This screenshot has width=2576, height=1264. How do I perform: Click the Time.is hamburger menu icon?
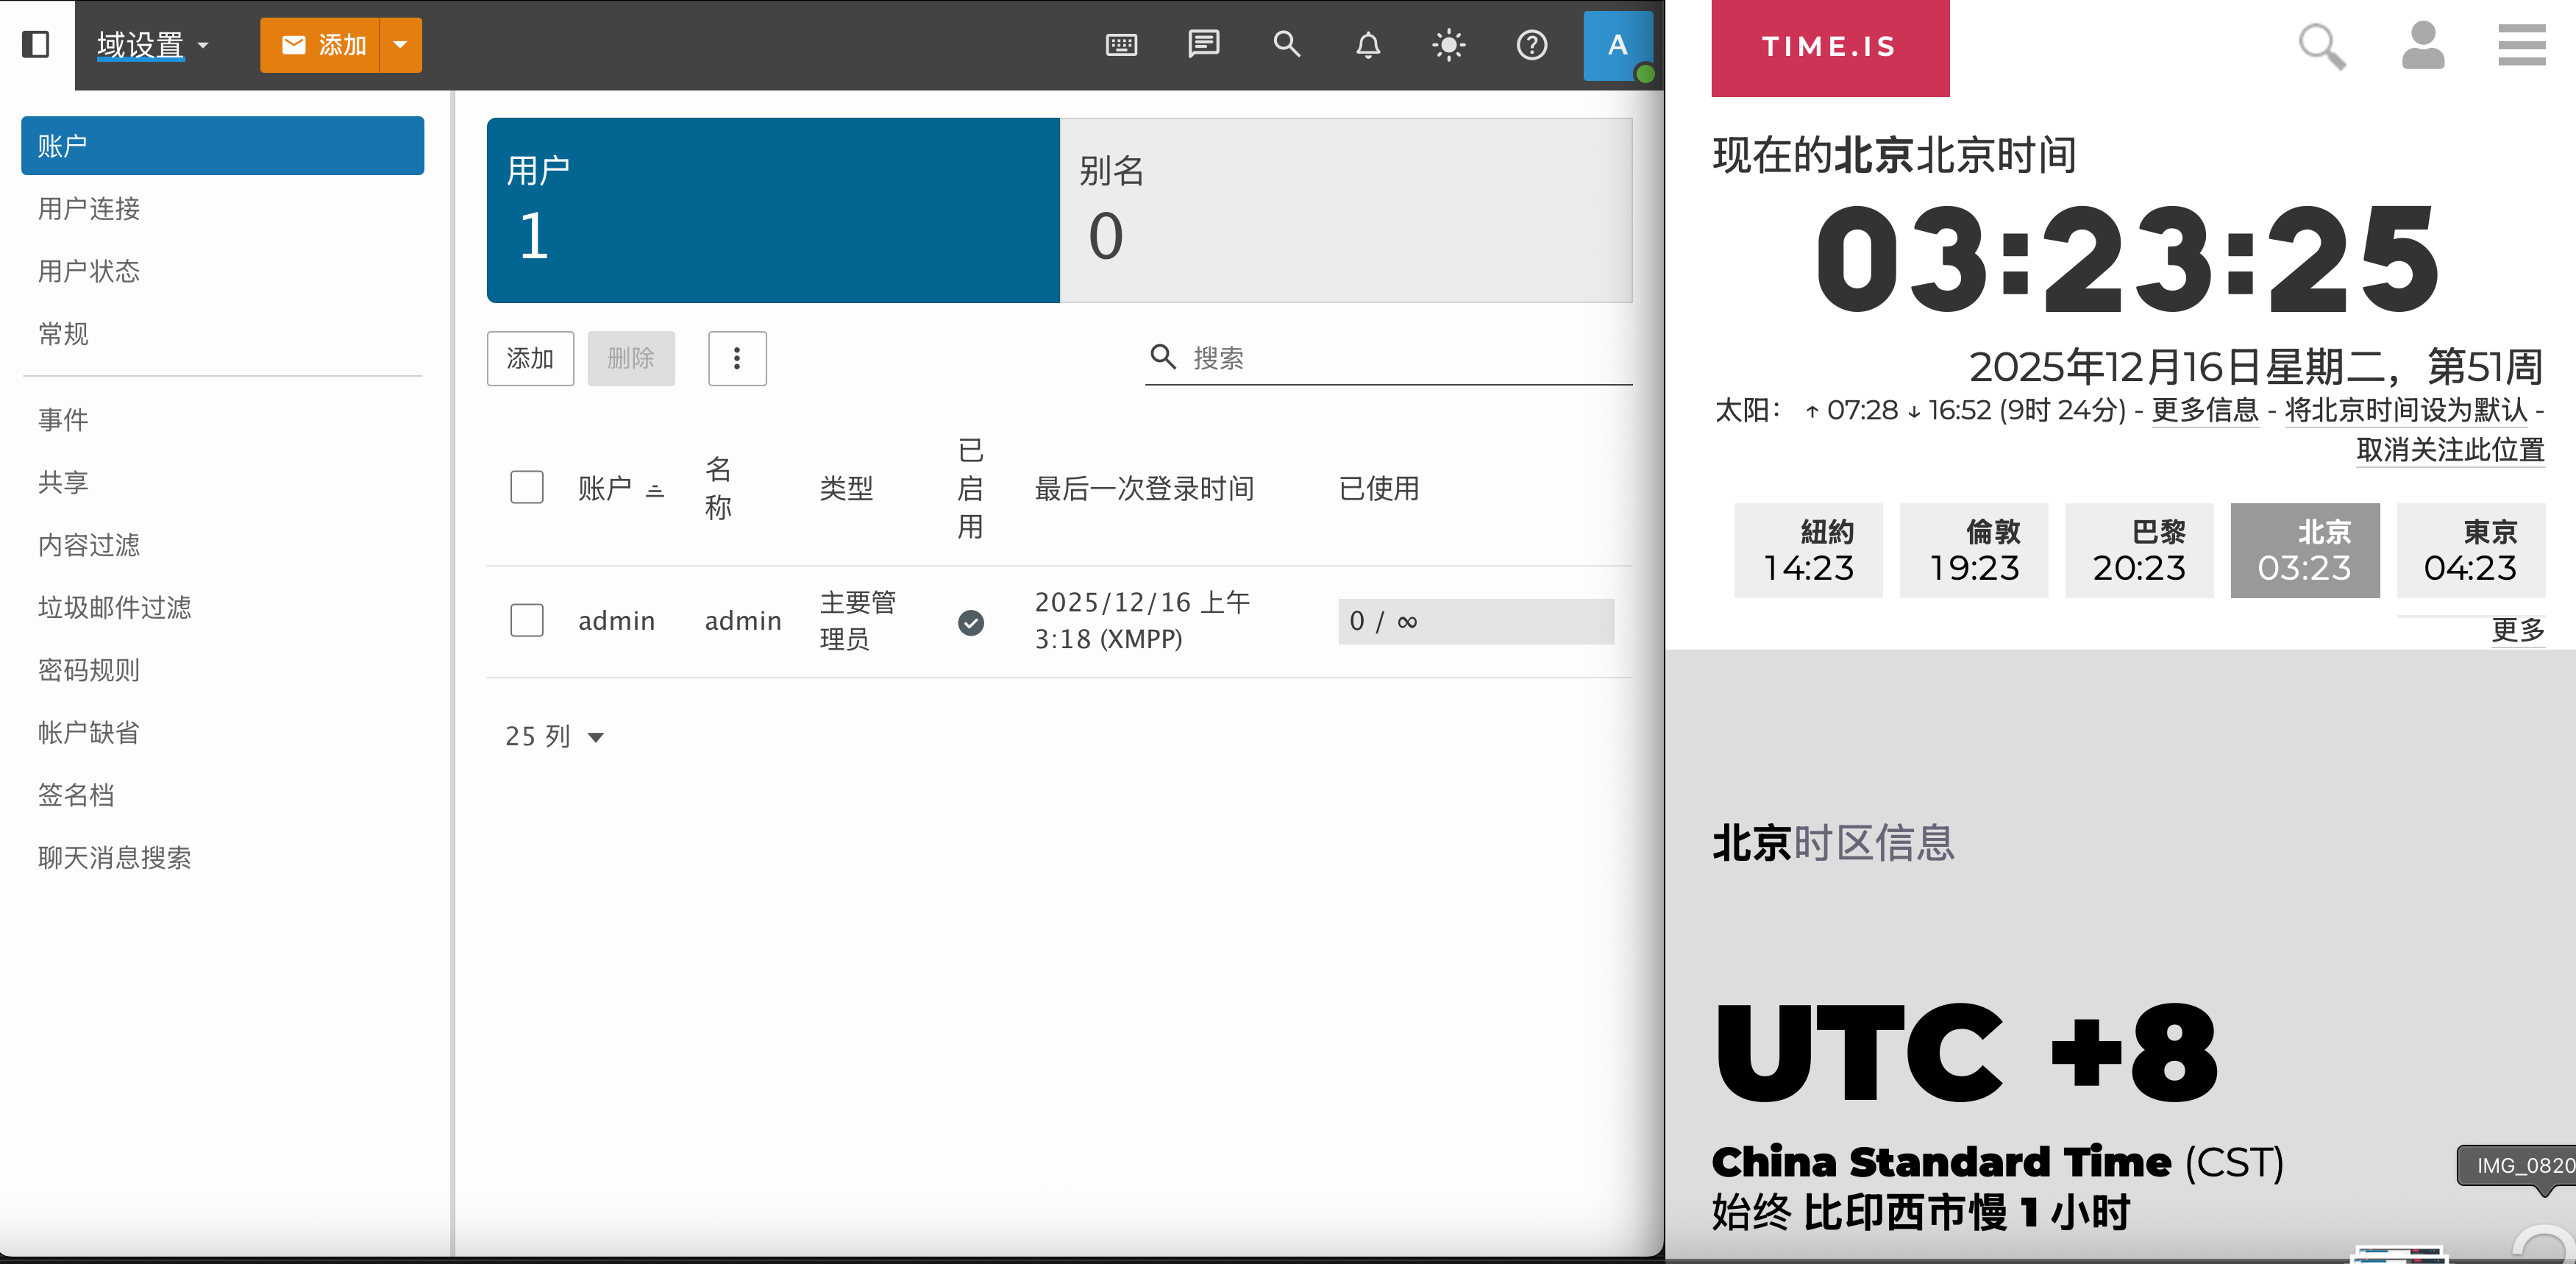(x=2521, y=46)
